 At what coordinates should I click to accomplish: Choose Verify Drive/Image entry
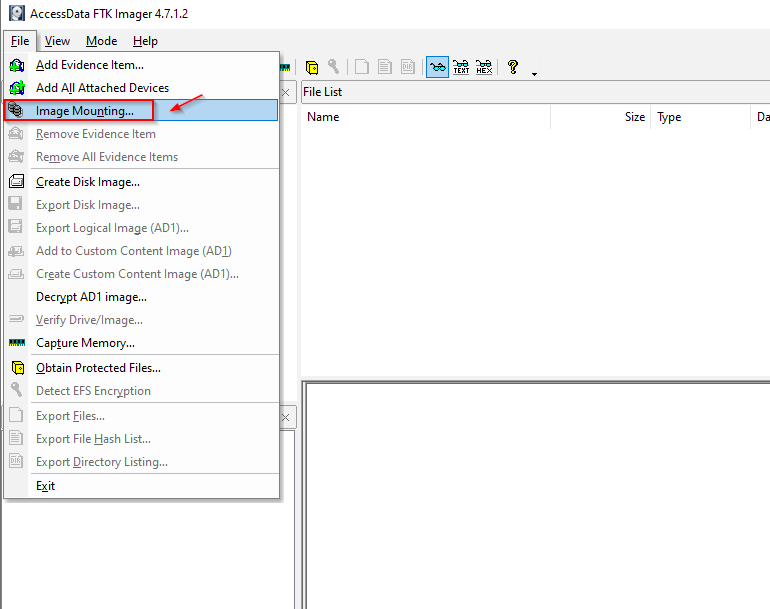point(141,320)
